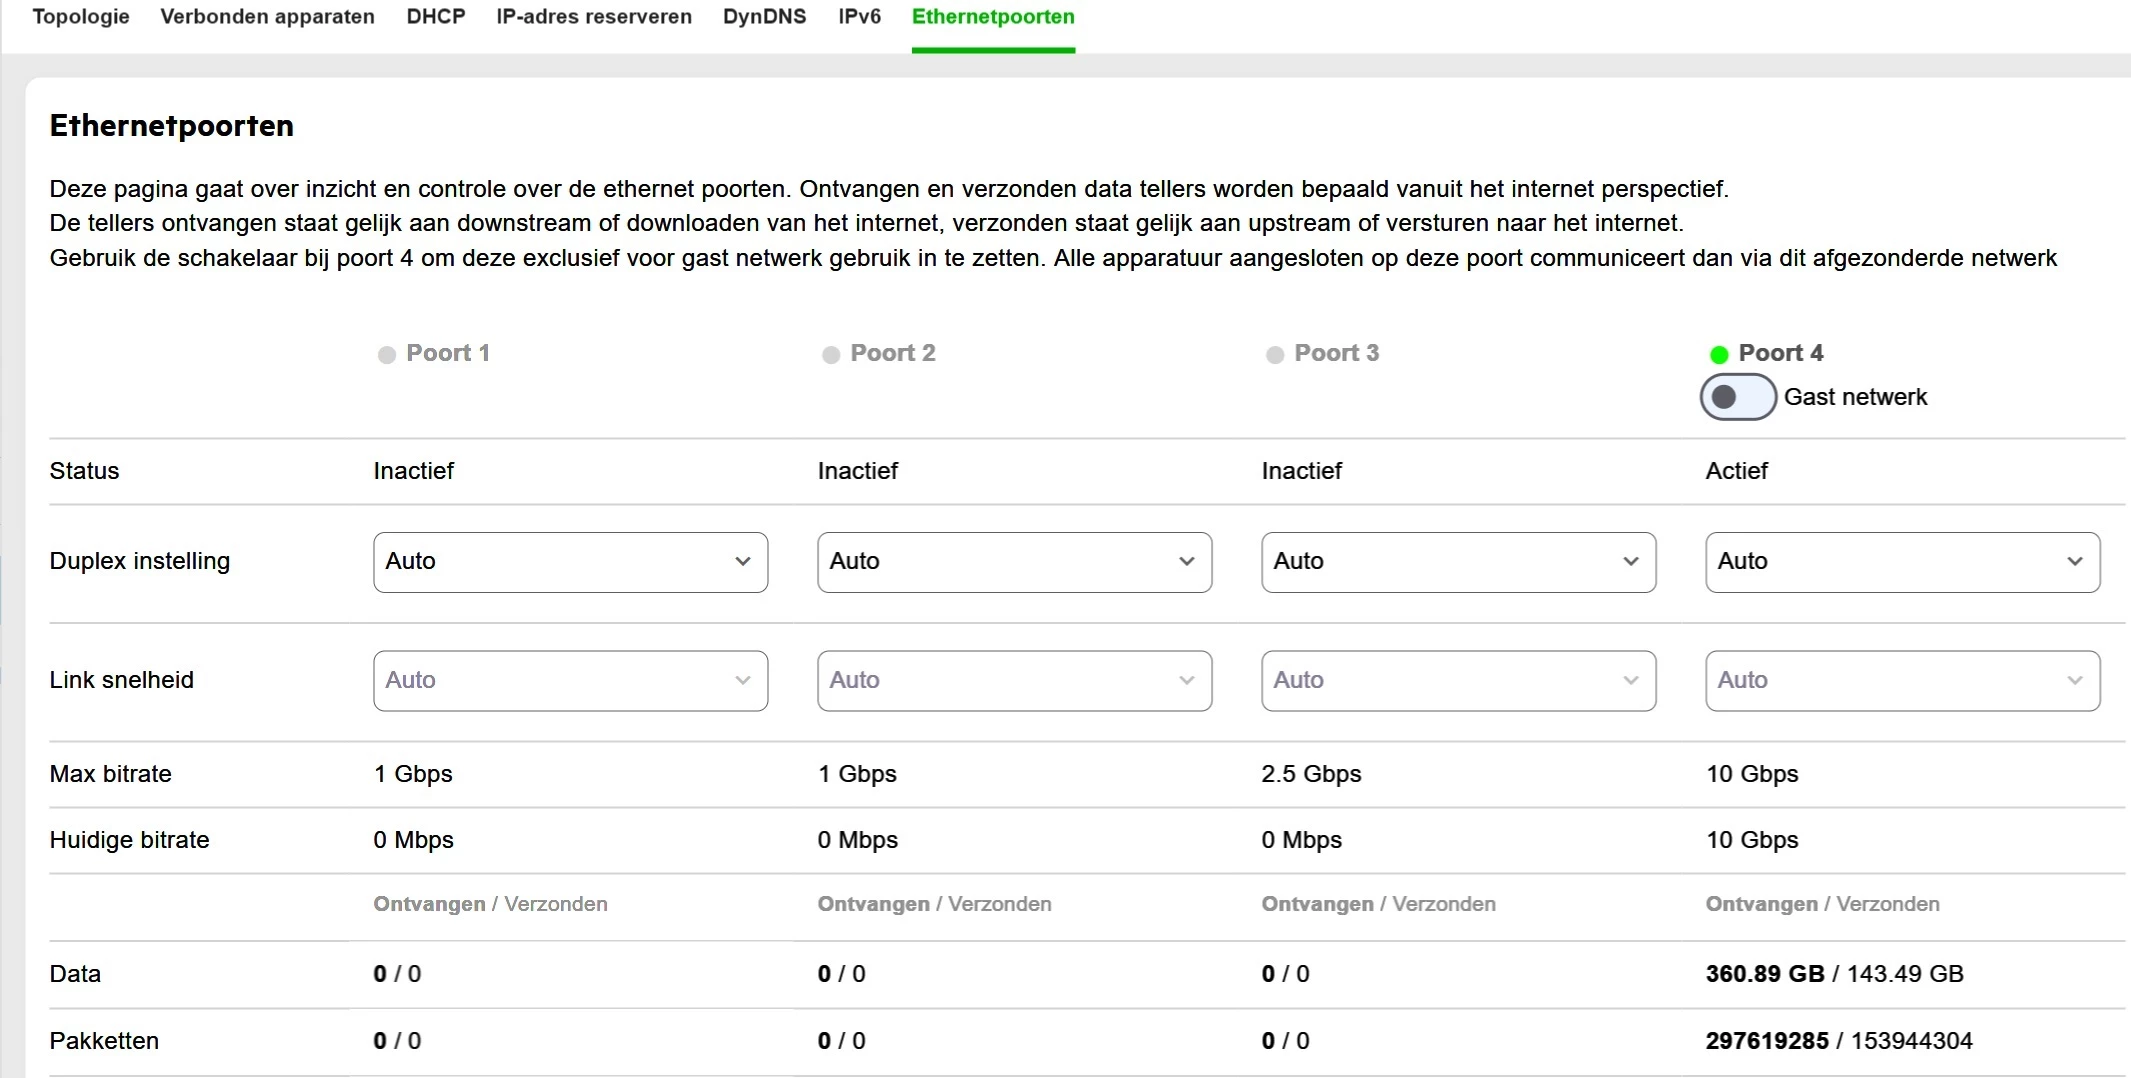Click the Ethernetpoorten tab
Screen dimensions: 2131x1078
993,17
